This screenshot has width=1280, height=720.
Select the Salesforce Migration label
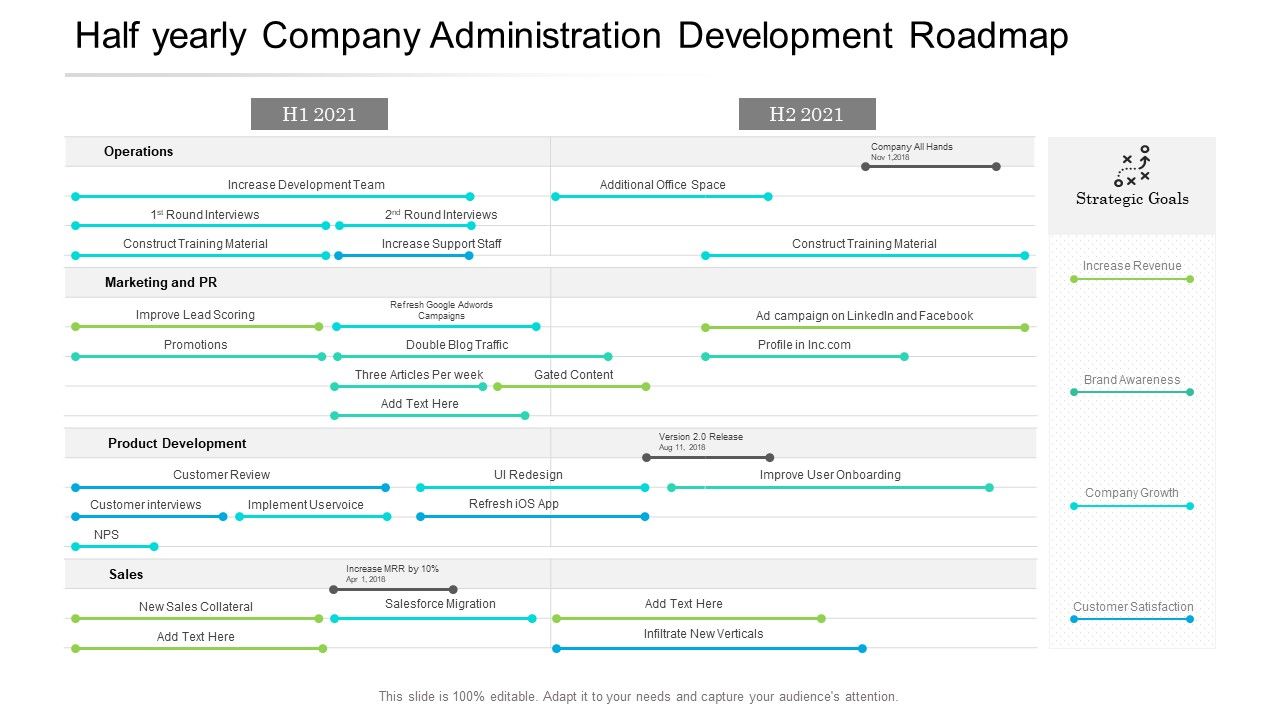(x=441, y=604)
